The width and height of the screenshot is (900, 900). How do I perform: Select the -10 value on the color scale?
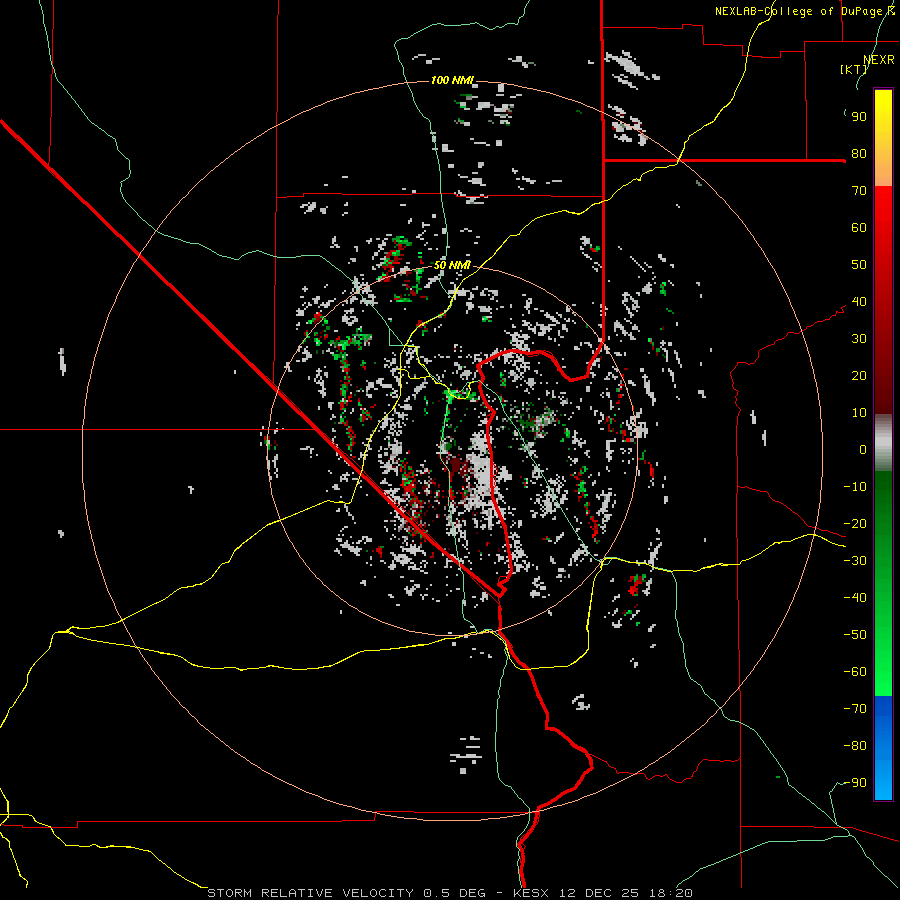tap(855, 487)
